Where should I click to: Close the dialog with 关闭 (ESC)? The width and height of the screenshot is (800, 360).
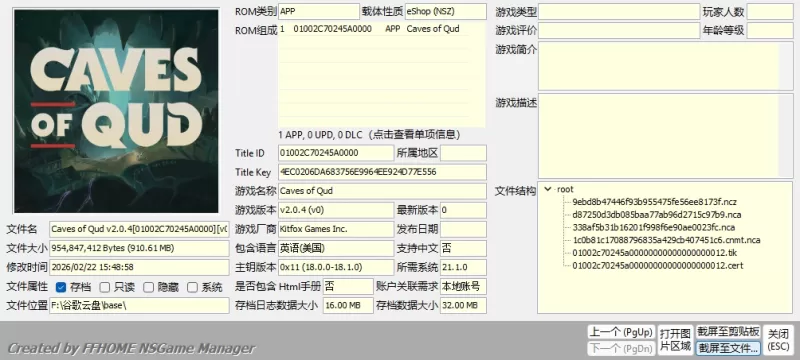pos(779,341)
